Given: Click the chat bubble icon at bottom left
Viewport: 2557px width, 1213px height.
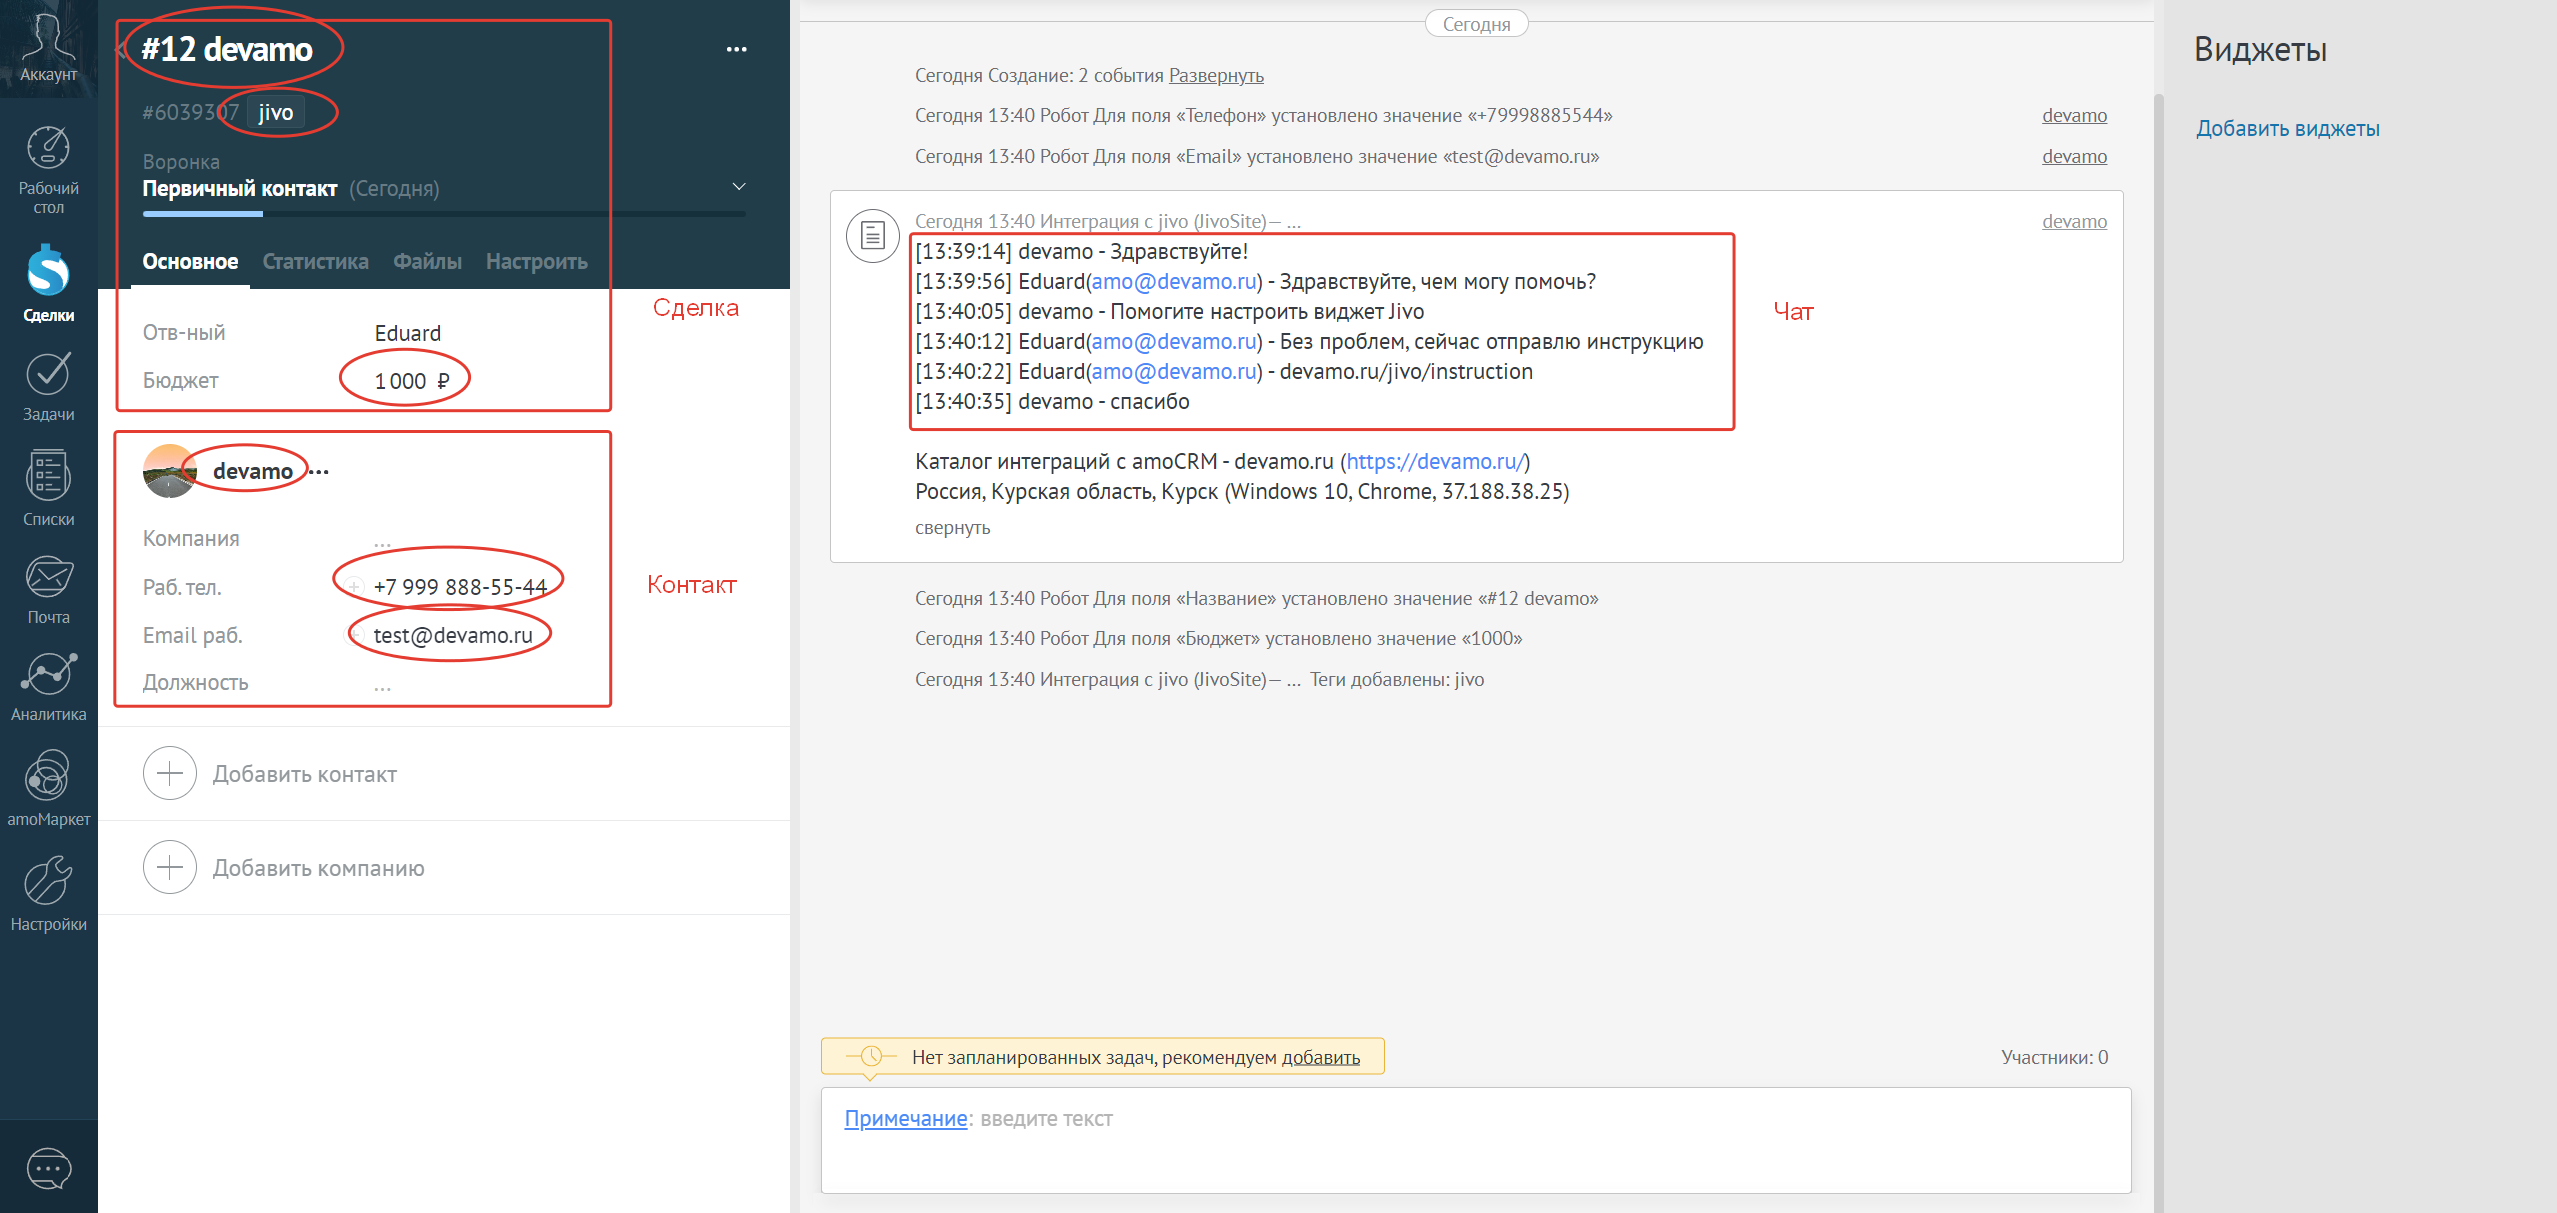Looking at the screenshot, I should [x=48, y=1168].
